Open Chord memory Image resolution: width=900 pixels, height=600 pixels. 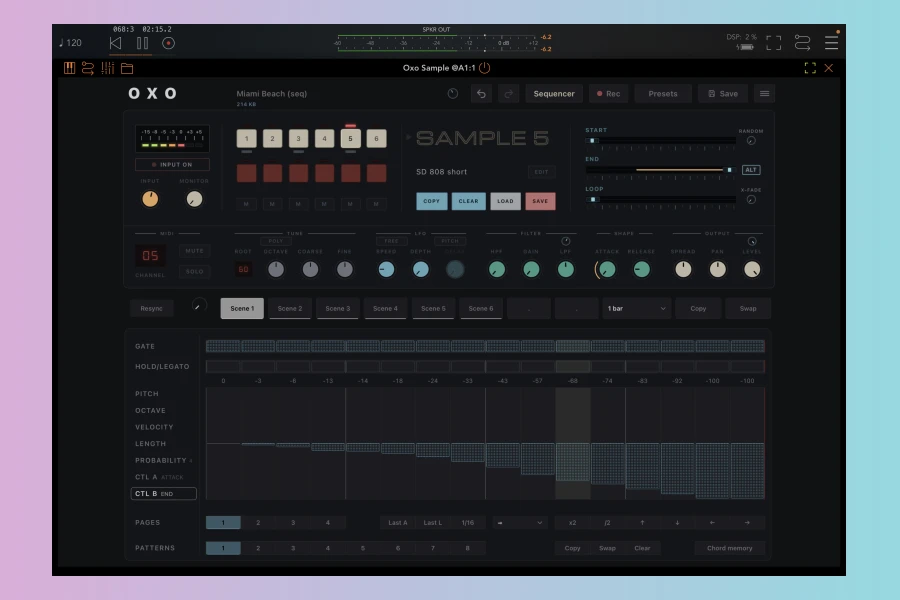tap(730, 548)
